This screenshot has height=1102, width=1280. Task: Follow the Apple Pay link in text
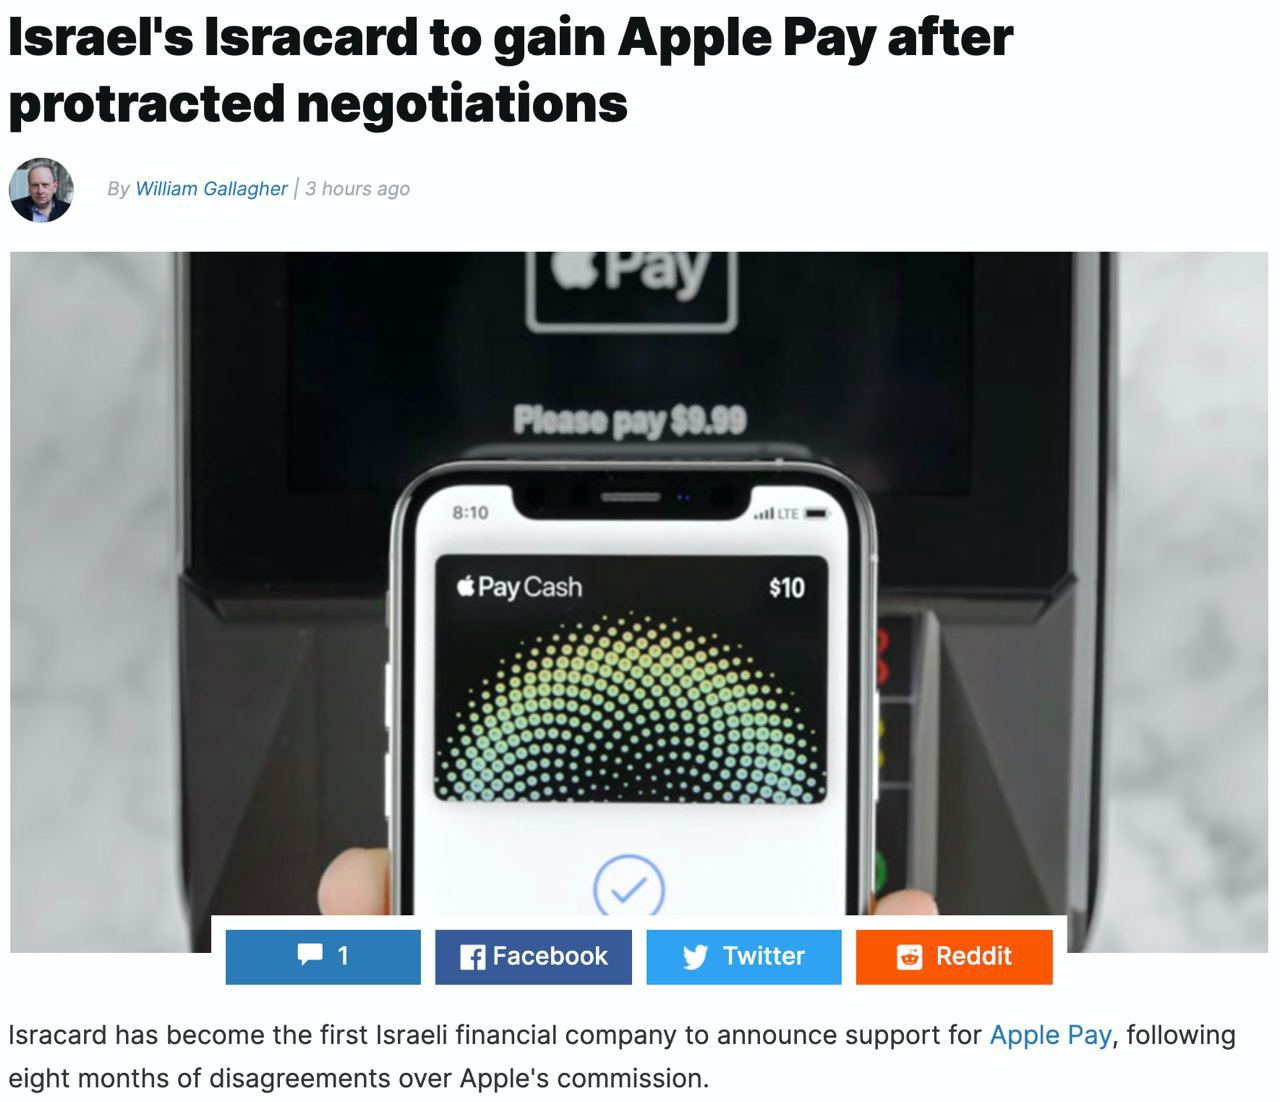click(x=1050, y=1035)
